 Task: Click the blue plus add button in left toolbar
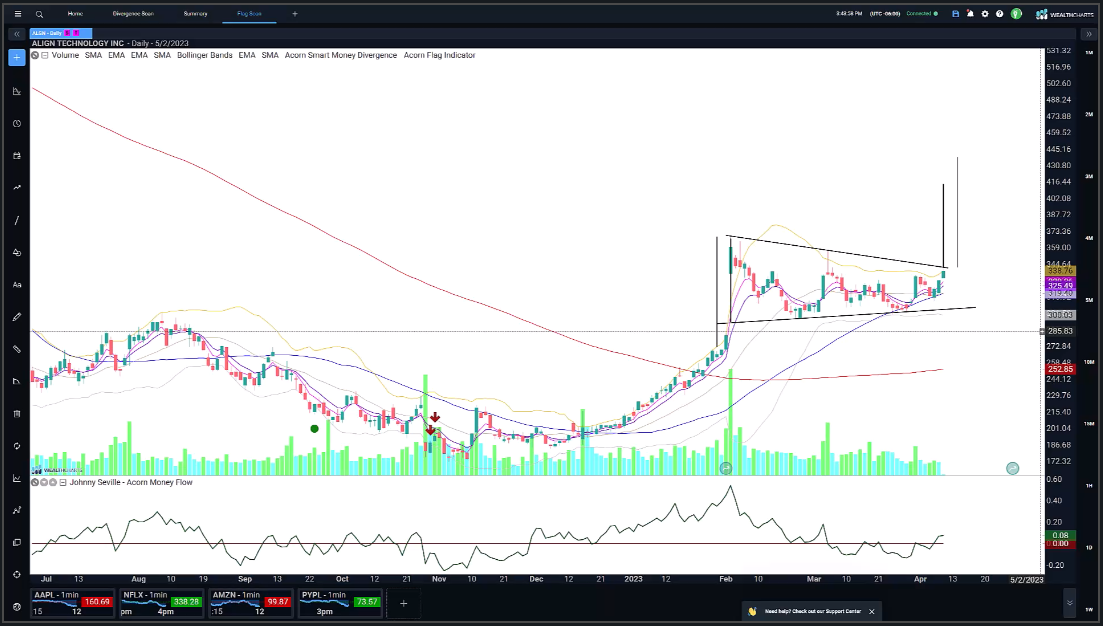click(x=17, y=58)
